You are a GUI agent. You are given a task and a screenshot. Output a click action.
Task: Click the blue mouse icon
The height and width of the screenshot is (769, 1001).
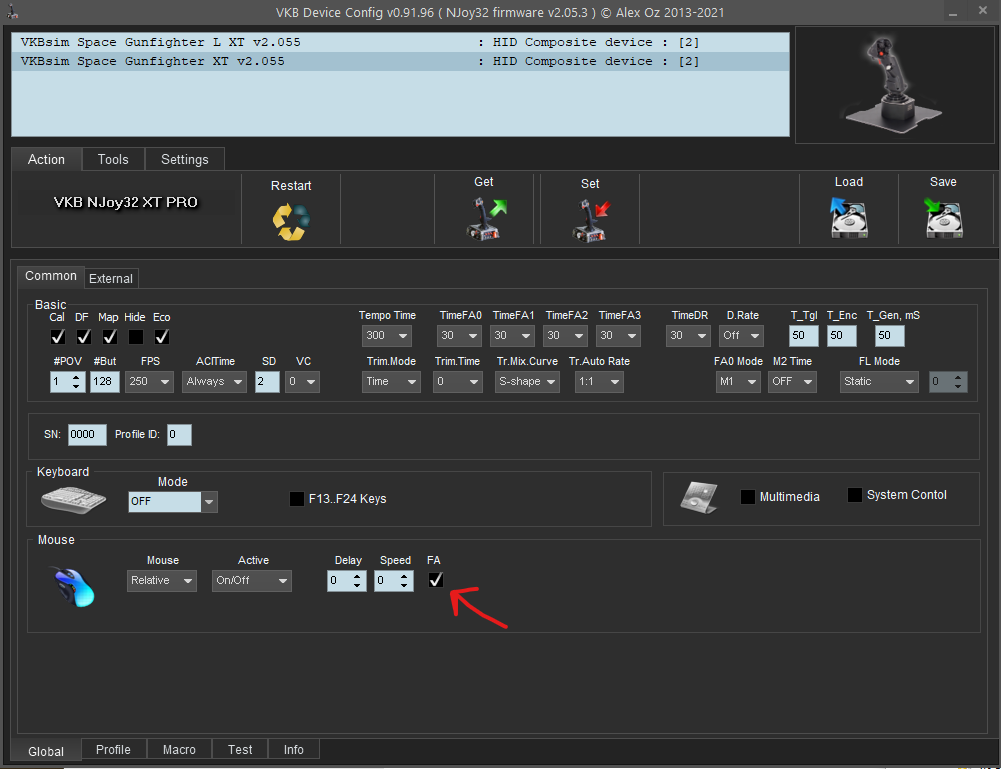(74, 586)
